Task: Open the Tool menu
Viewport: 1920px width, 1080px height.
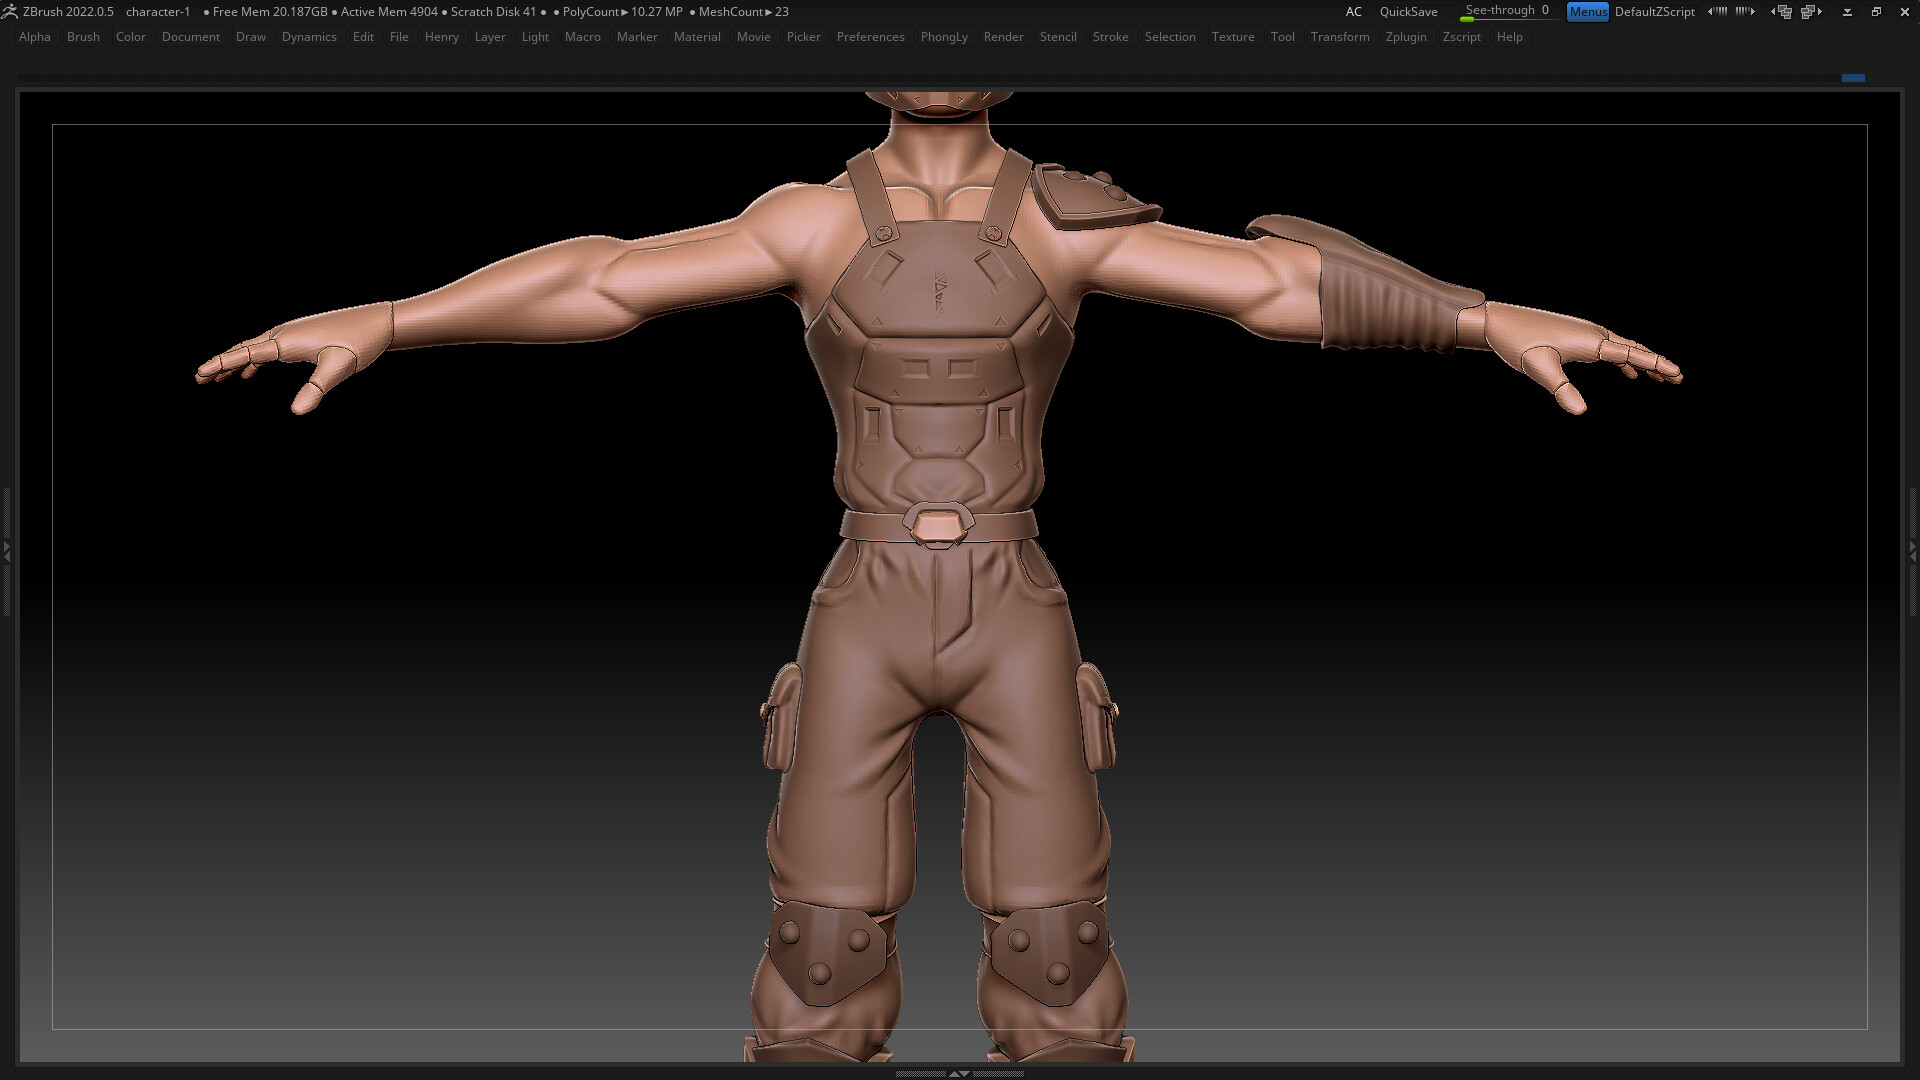Action: pyautogui.click(x=1283, y=37)
